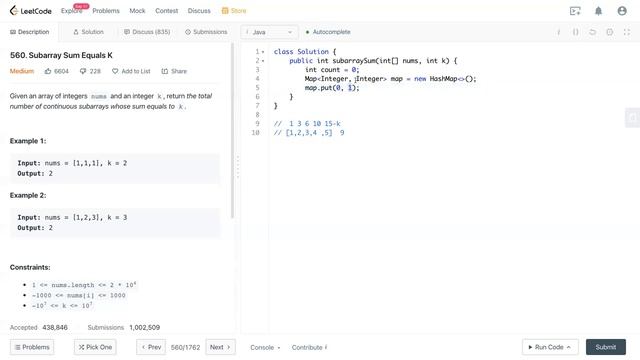Switch to the Description tab
Screen dimensions: 640x360
(29, 32)
